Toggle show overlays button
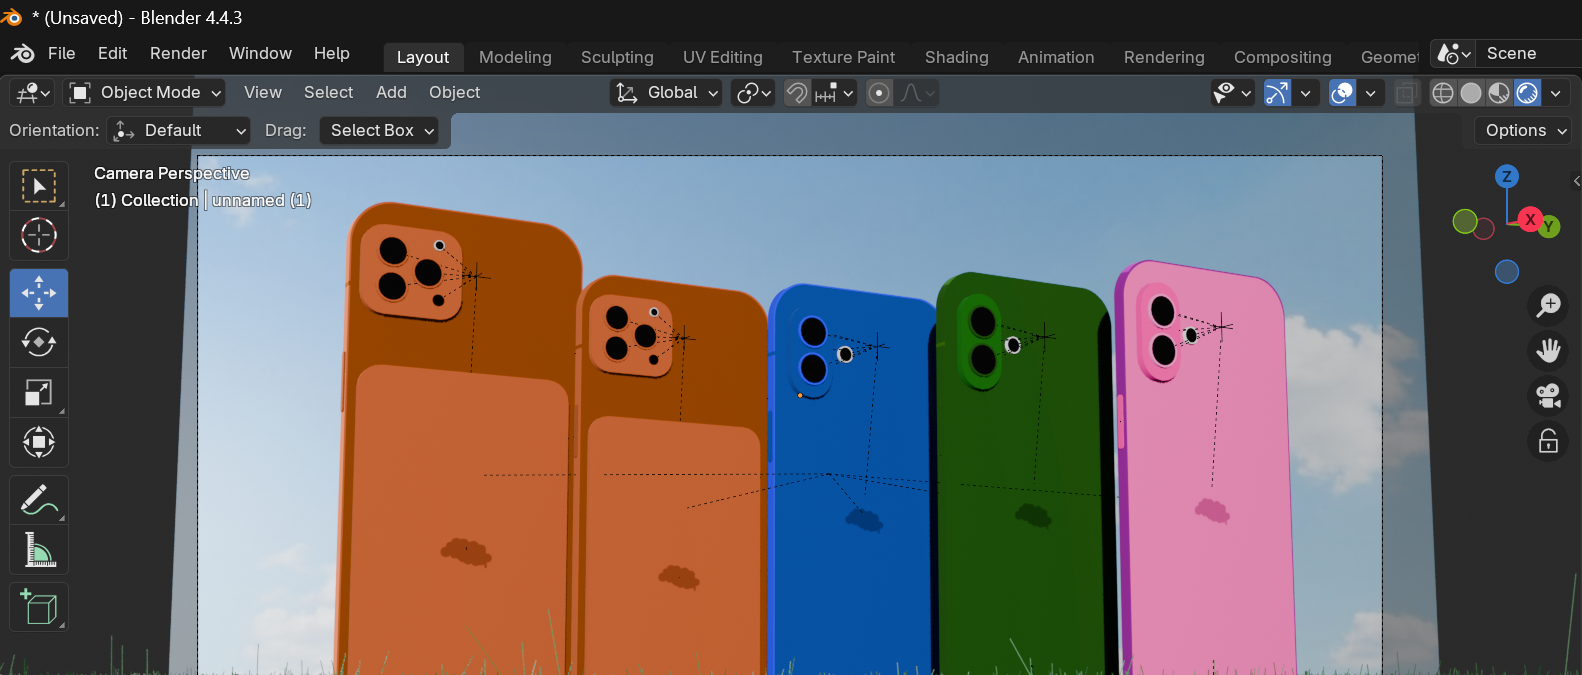 [1343, 93]
